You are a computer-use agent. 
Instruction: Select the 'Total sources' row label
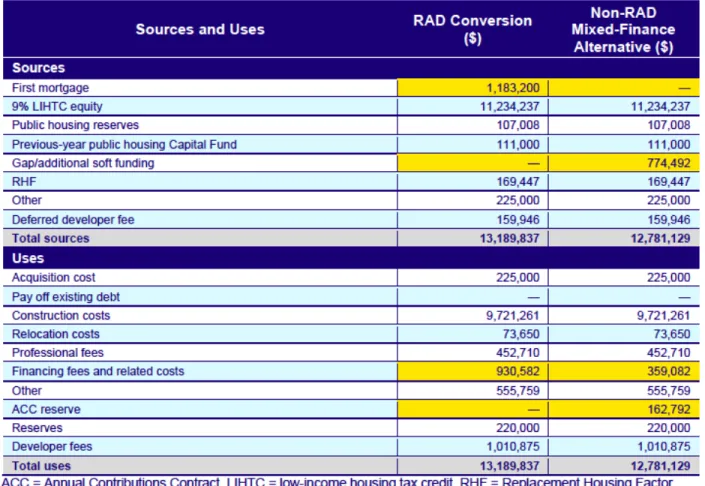tap(50, 238)
